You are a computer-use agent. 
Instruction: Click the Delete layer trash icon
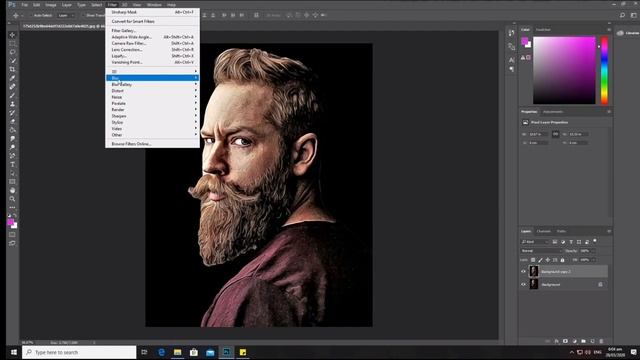tap(601, 341)
